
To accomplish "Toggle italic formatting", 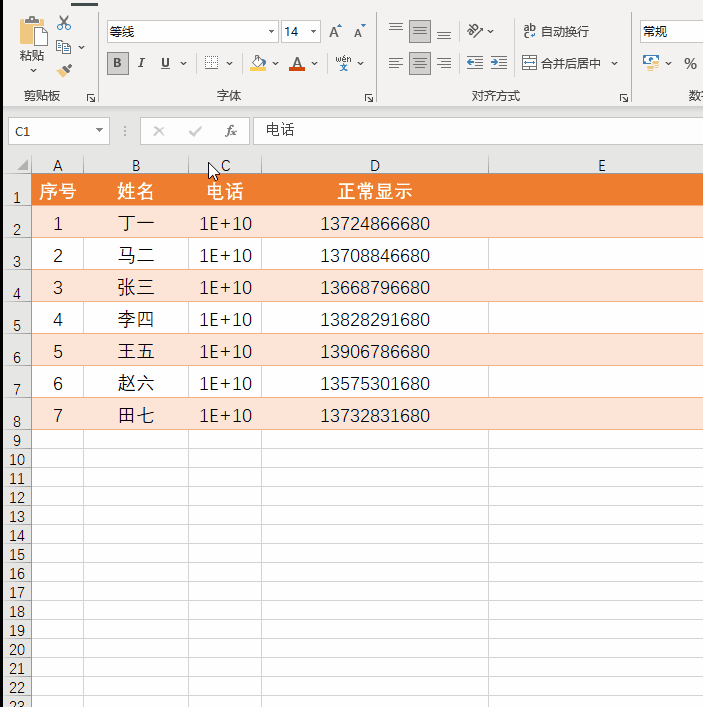I will tap(141, 63).
